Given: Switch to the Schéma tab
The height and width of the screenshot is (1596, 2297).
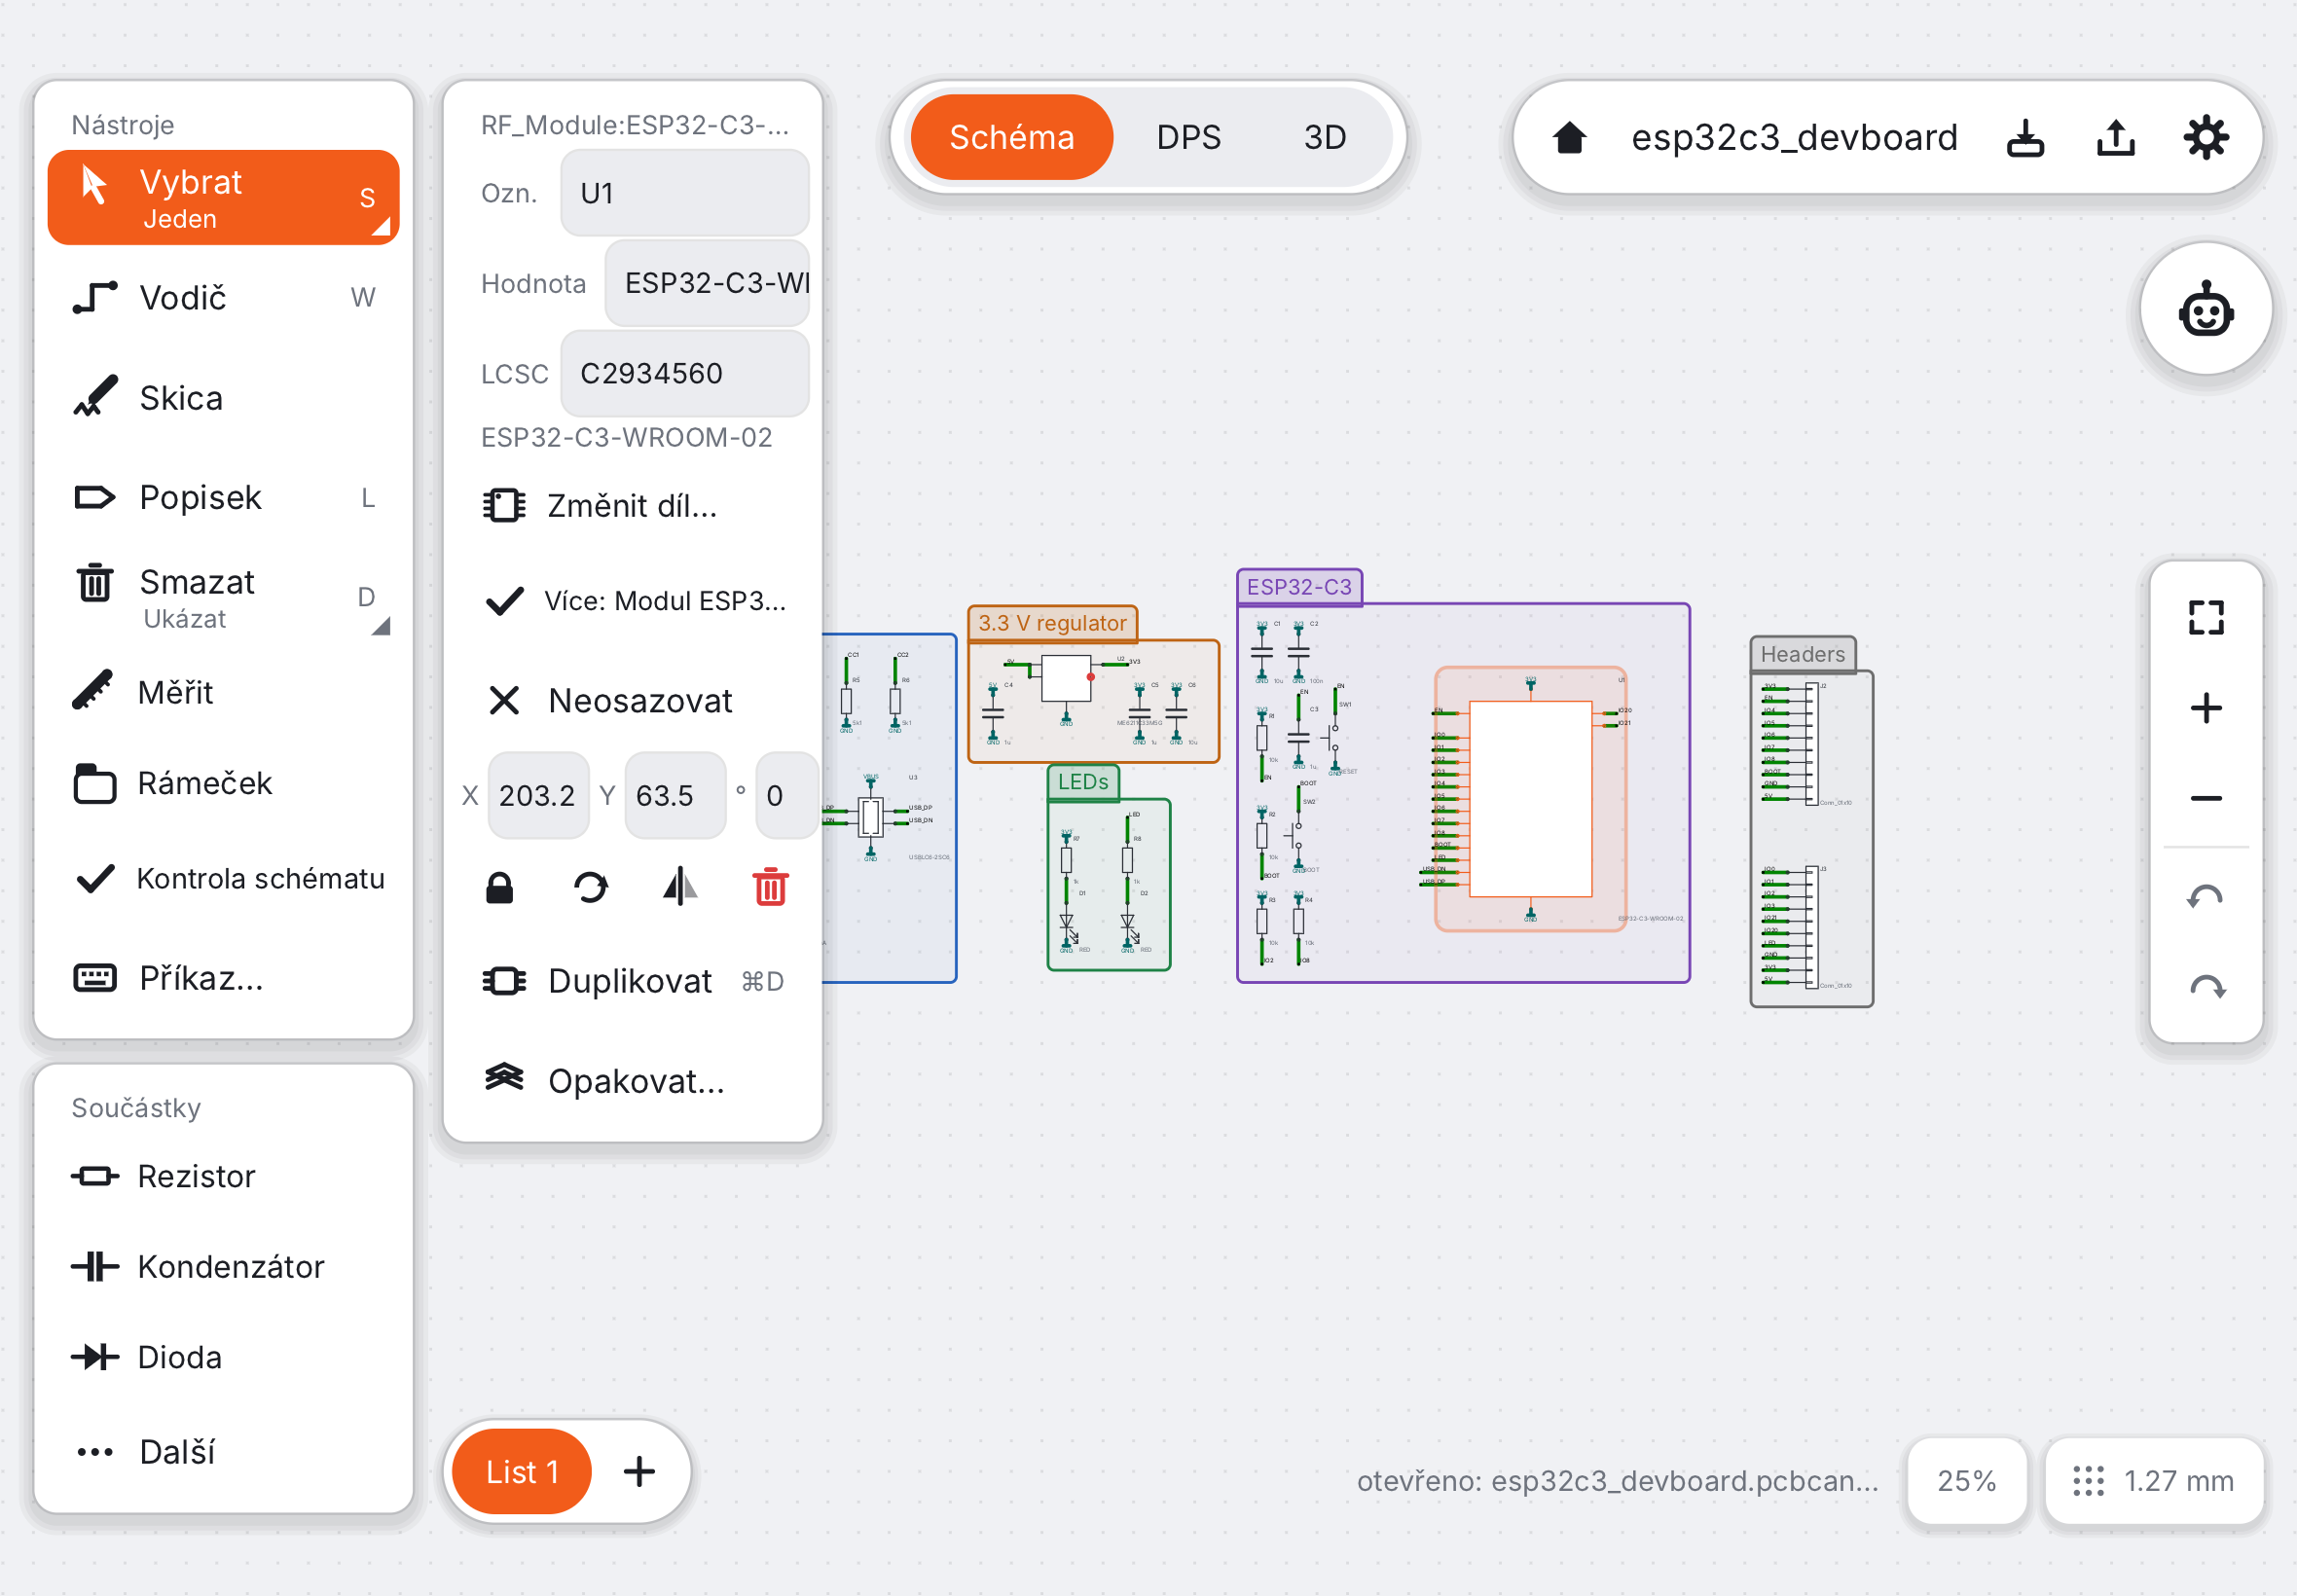Looking at the screenshot, I should [x=1011, y=137].
